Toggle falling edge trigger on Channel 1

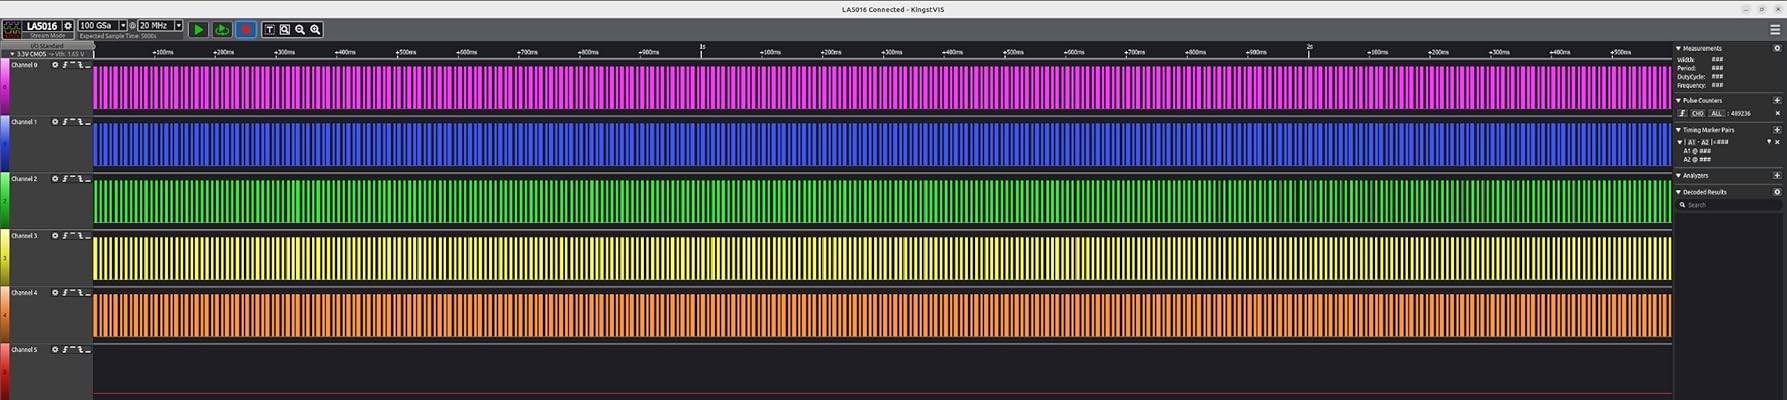80,122
